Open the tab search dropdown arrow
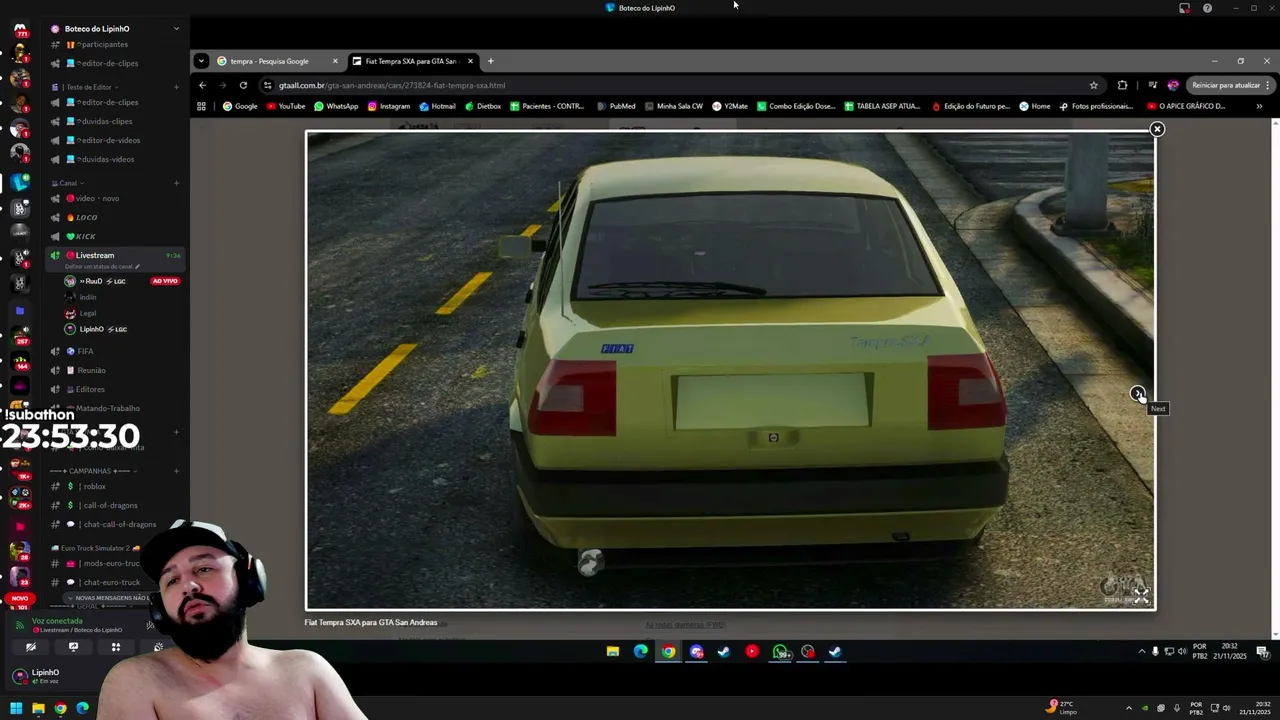The image size is (1280, 720). click(x=200, y=61)
